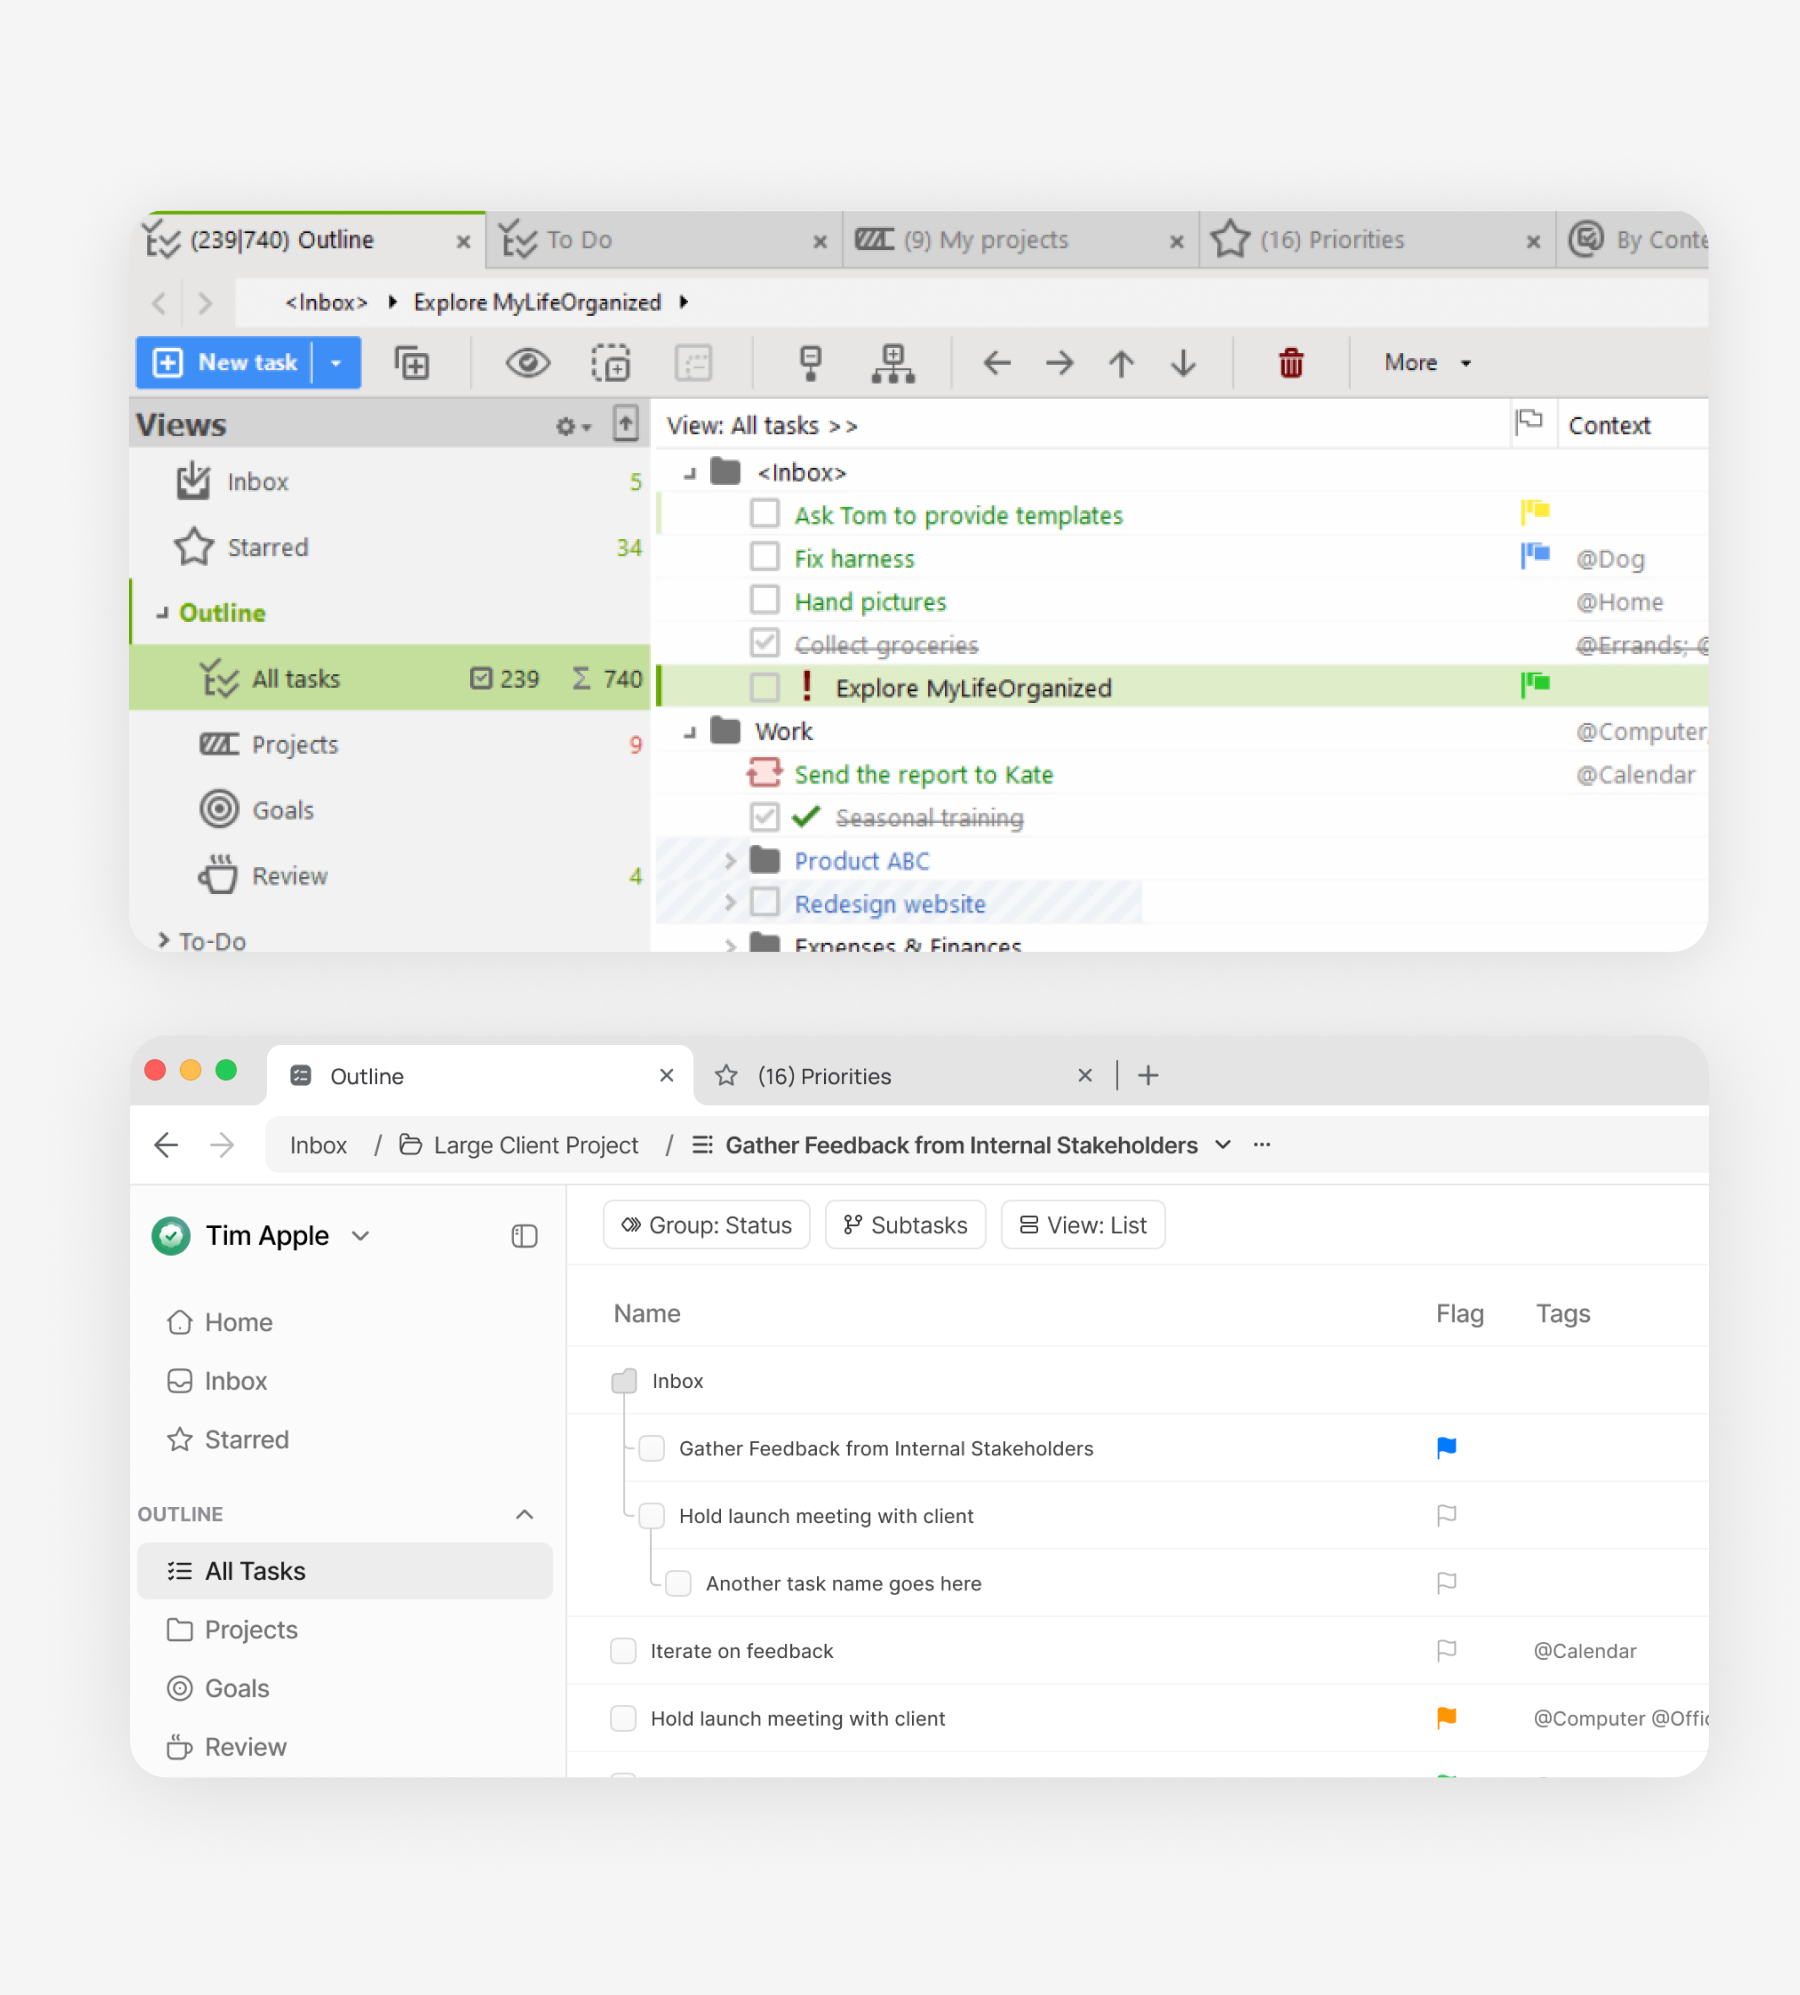Collapse the <Inbox> folder in task tree
1800x1995 pixels.
690,473
